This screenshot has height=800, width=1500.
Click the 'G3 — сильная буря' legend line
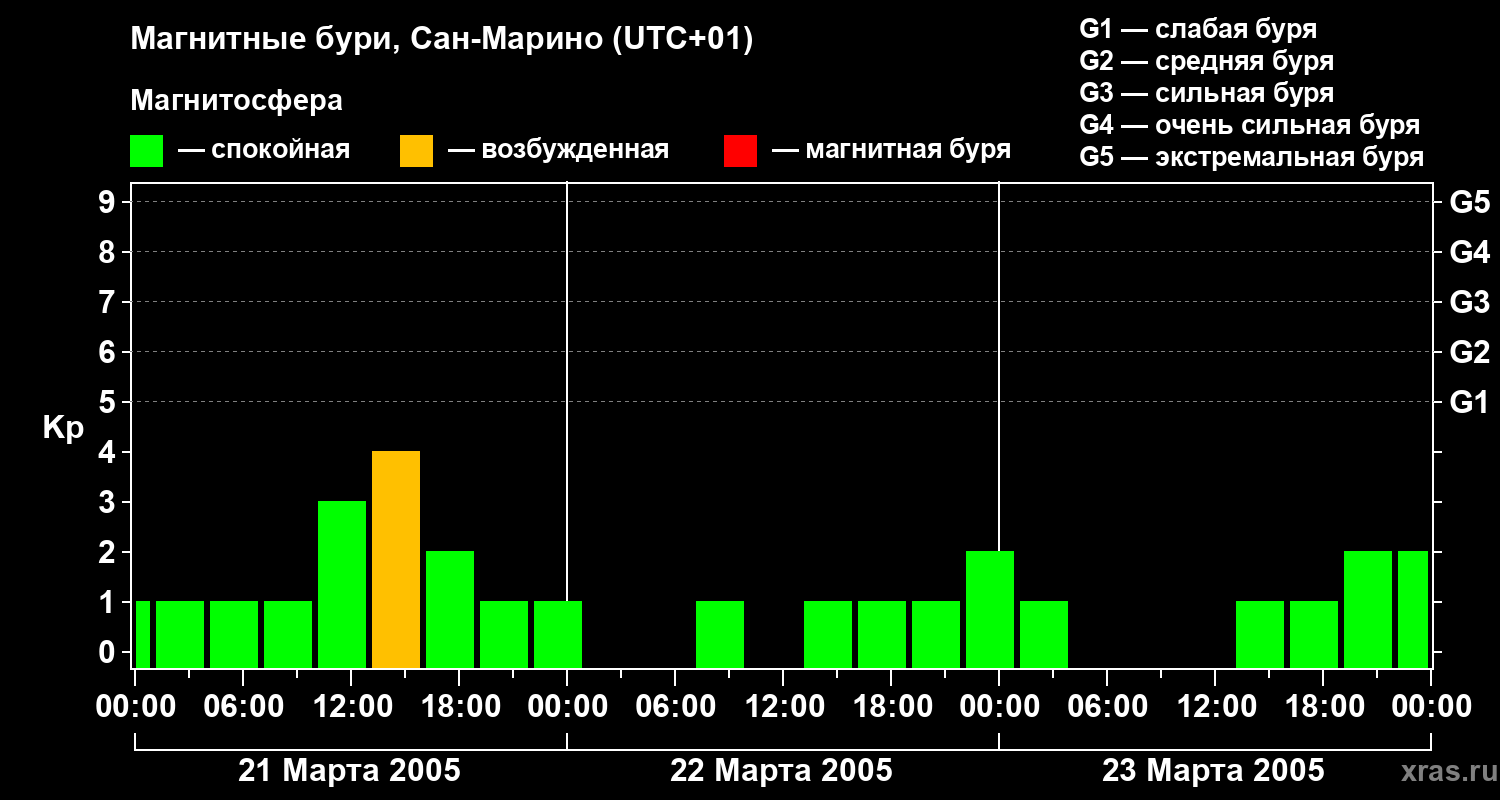click(x=1206, y=93)
